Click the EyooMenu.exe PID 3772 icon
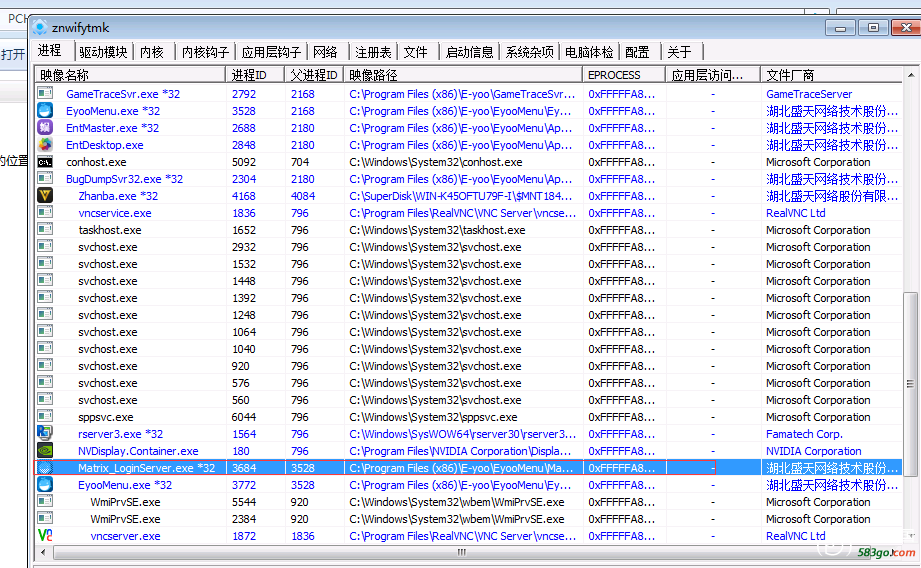The height and width of the screenshot is (568, 921). tap(45, 485)
